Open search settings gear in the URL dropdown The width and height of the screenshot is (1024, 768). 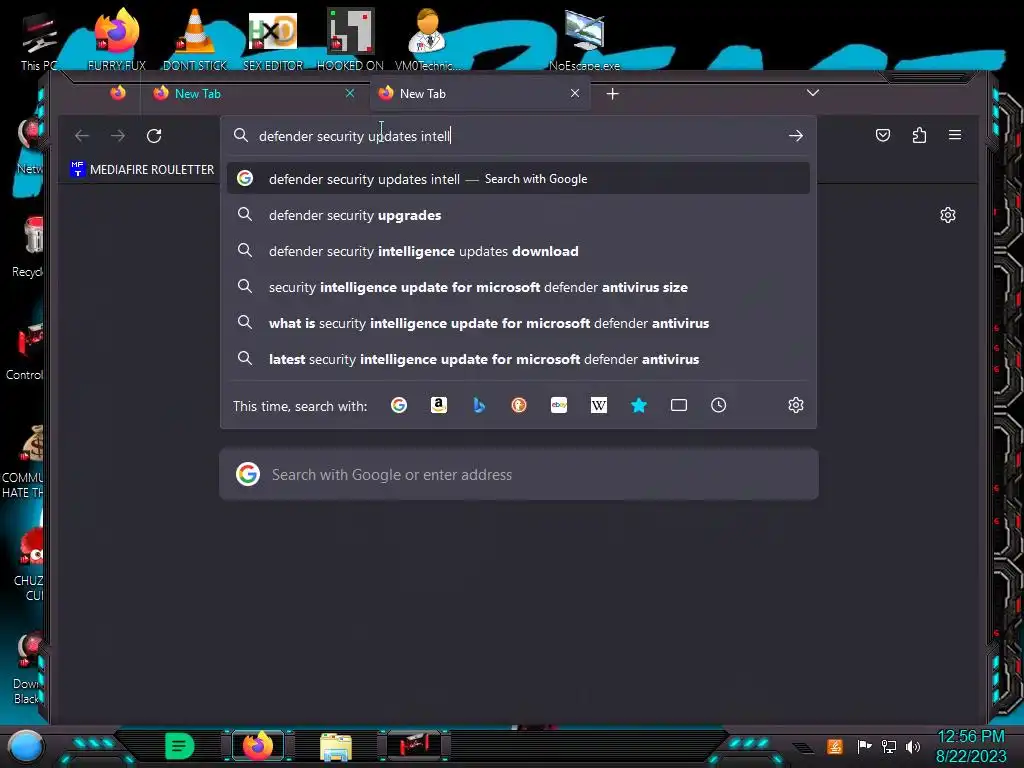(795, 406)
